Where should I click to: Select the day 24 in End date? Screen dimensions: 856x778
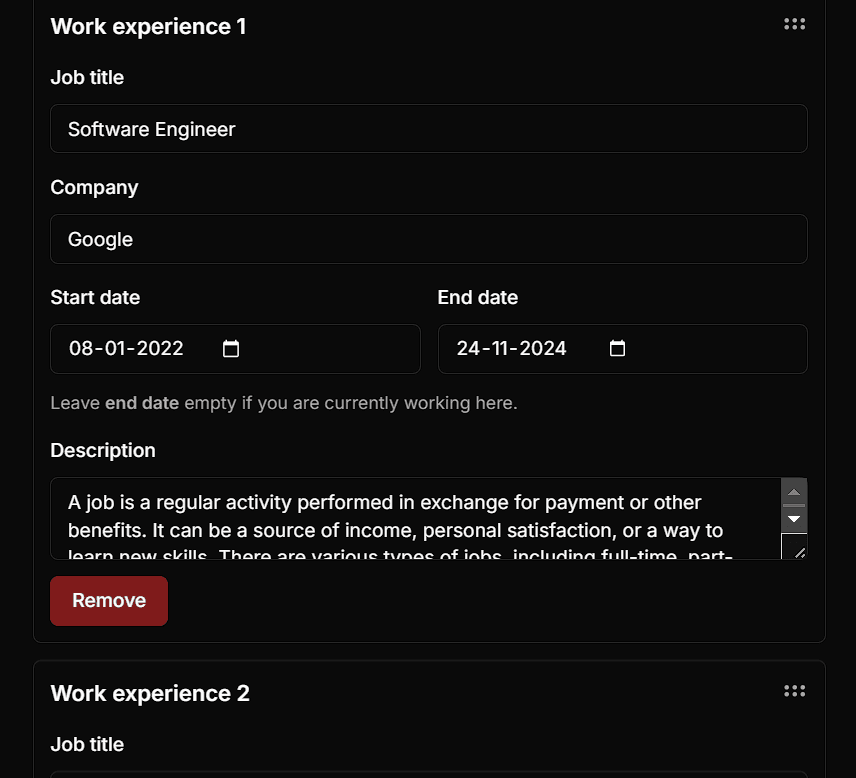[x=468, y=349]
